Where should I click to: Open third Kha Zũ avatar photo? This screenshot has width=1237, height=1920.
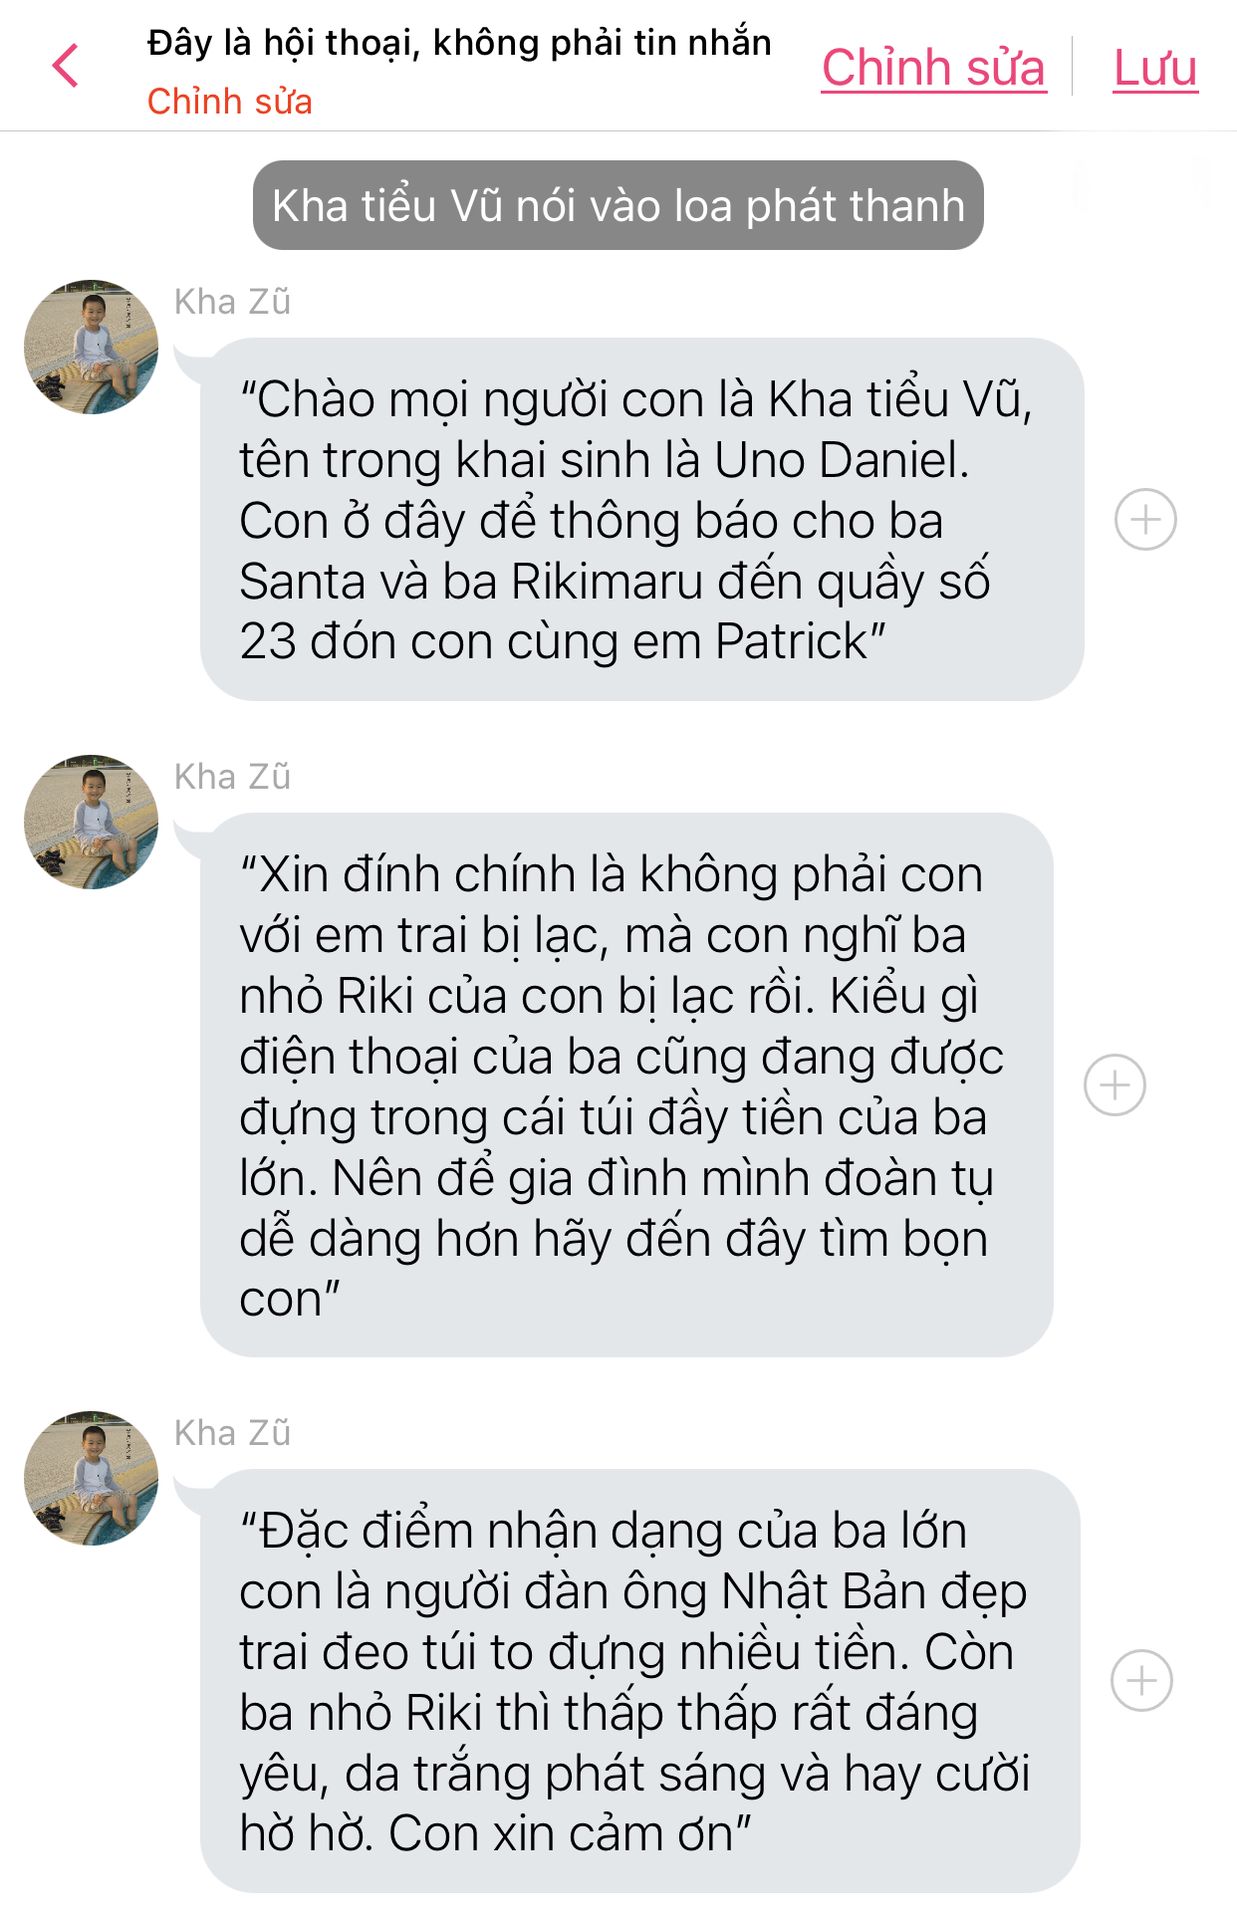pos(91,1478)
